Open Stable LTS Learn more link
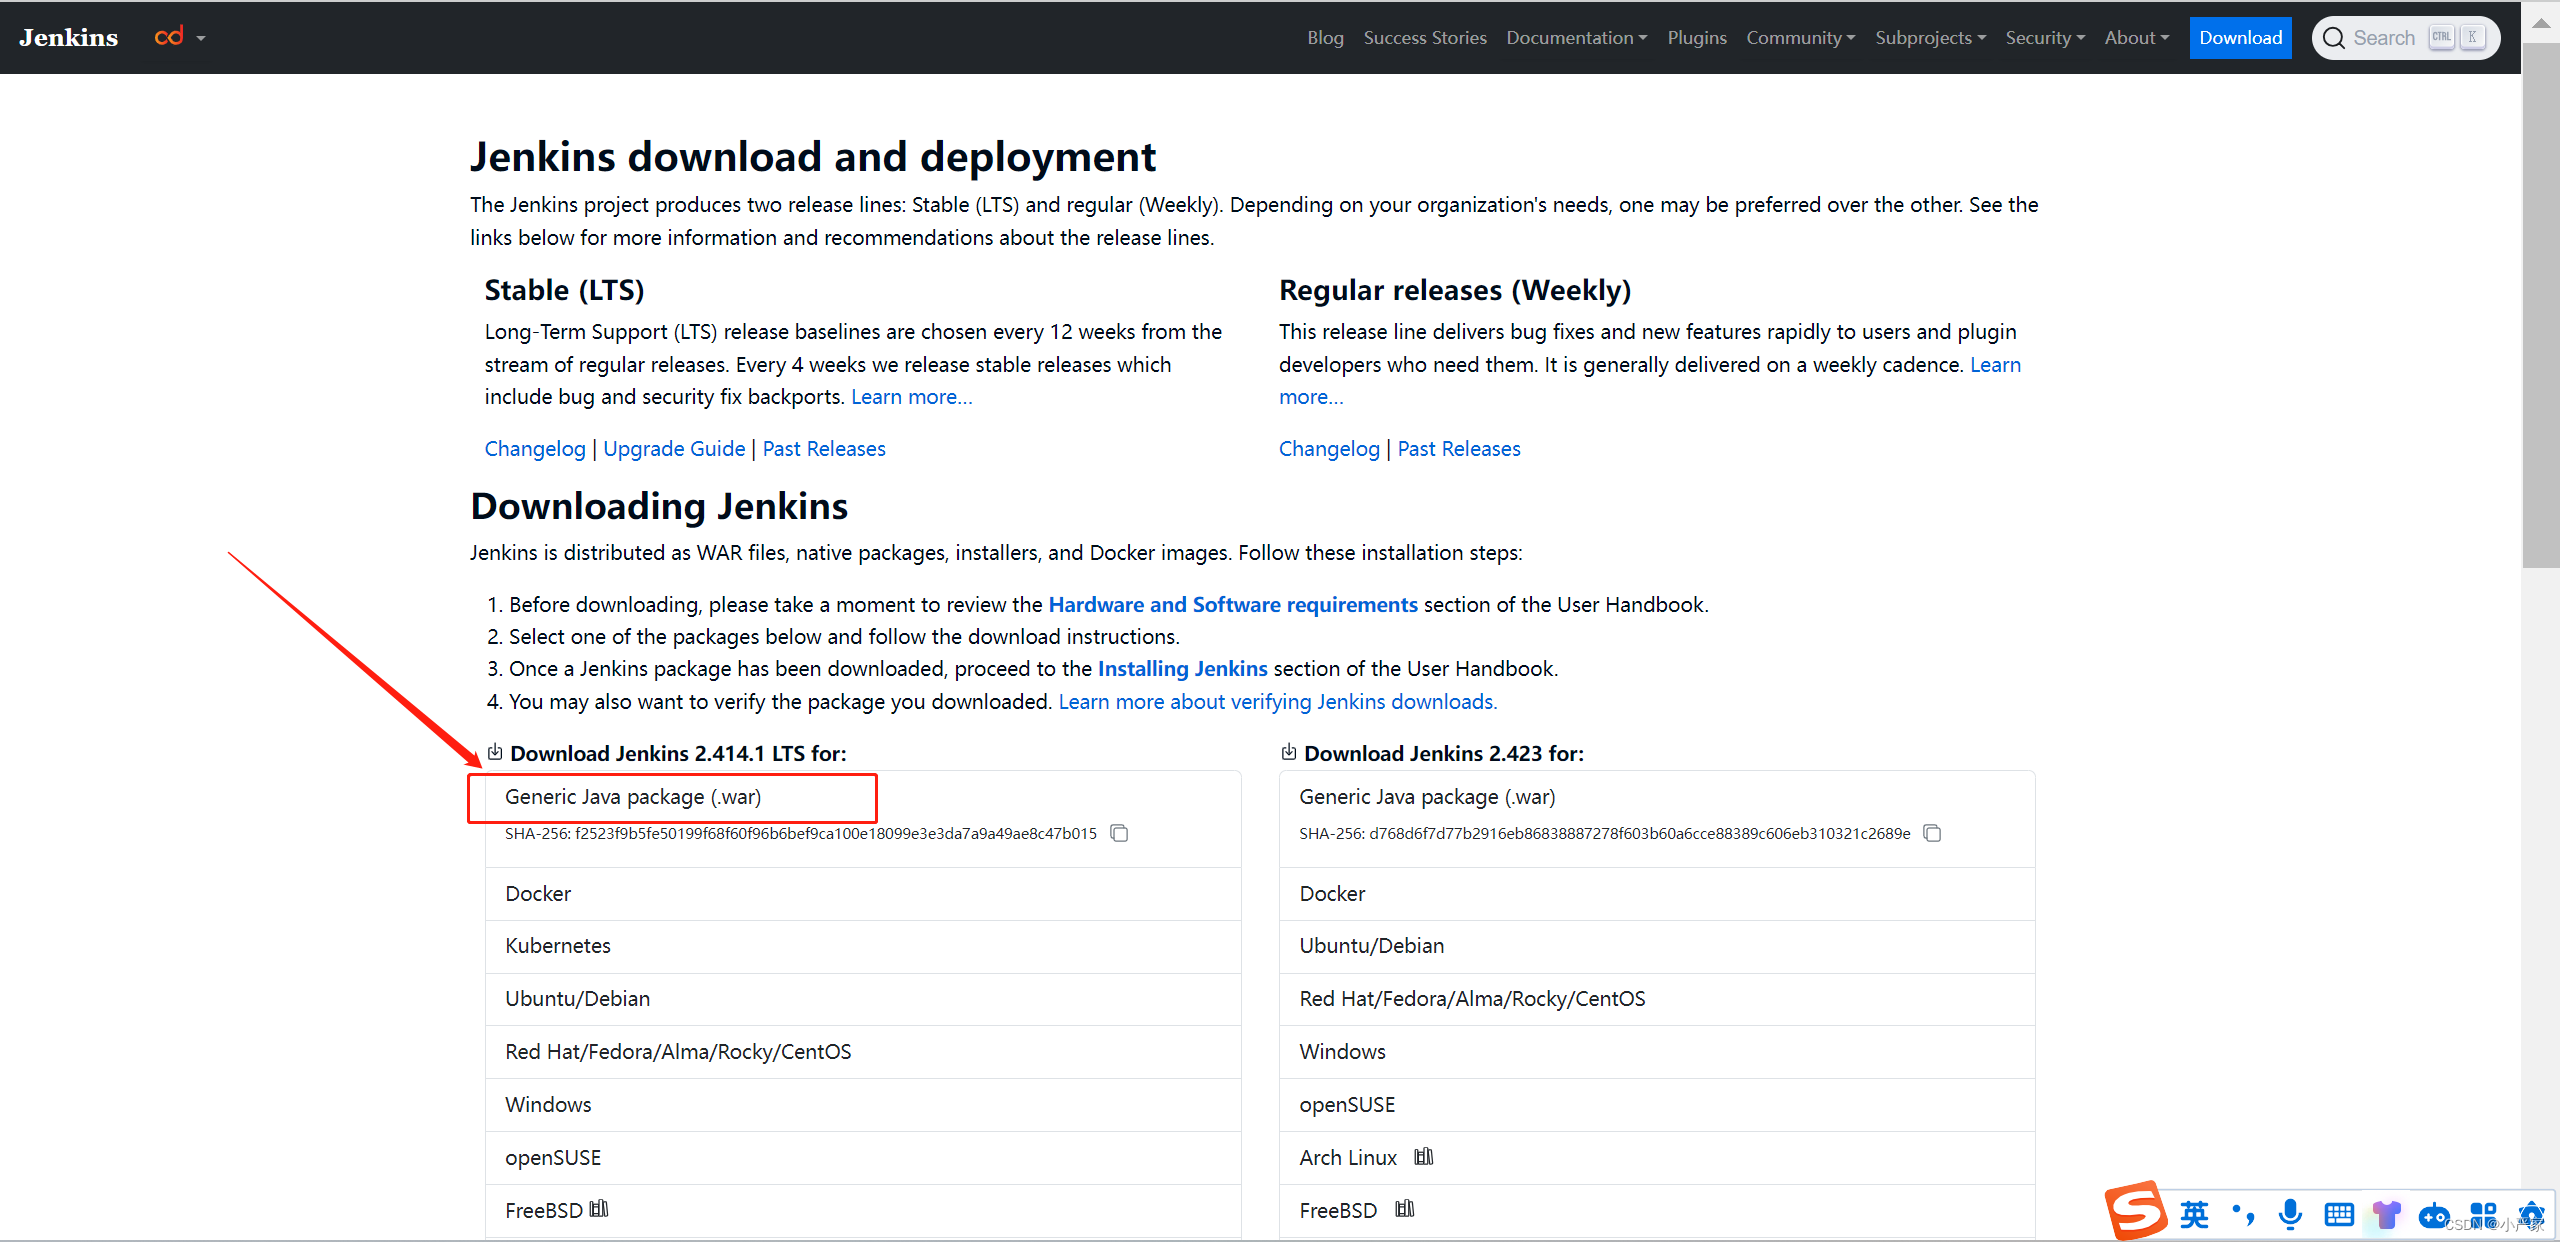The width and height of the screenshot is (2560, 1242). click(x=911, y=397)
